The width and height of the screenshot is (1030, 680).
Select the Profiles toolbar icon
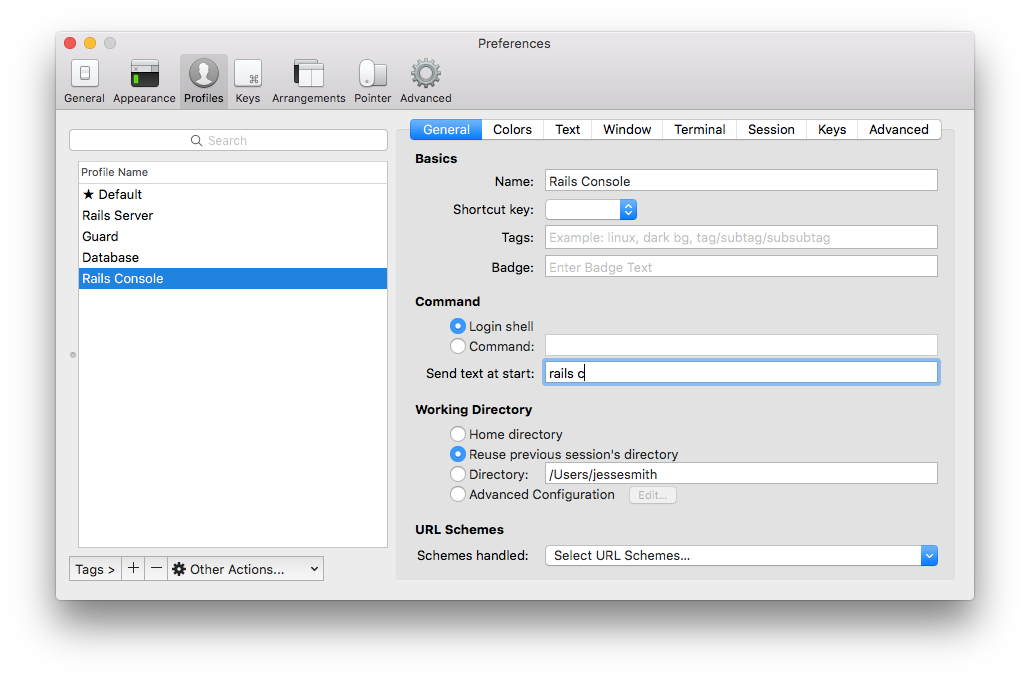point(204,81)
